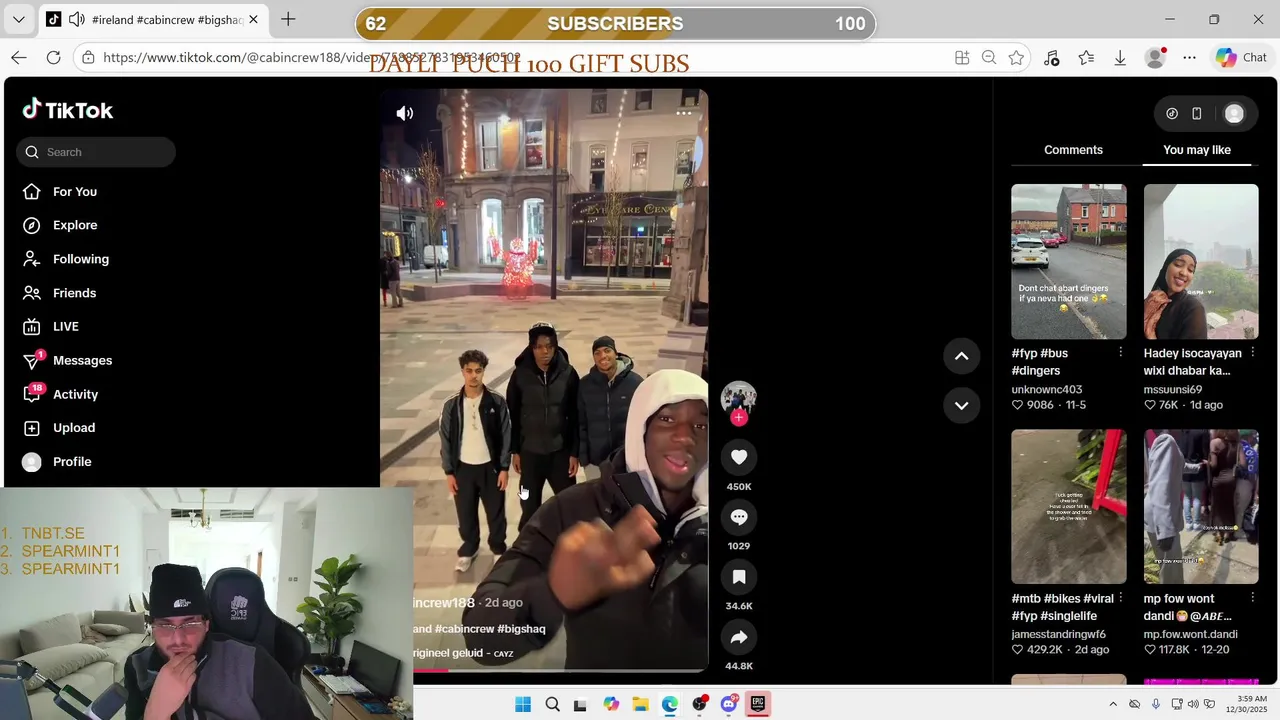Click the TikTok search field
Screen dimensions: 1280x720
point(96,152)
